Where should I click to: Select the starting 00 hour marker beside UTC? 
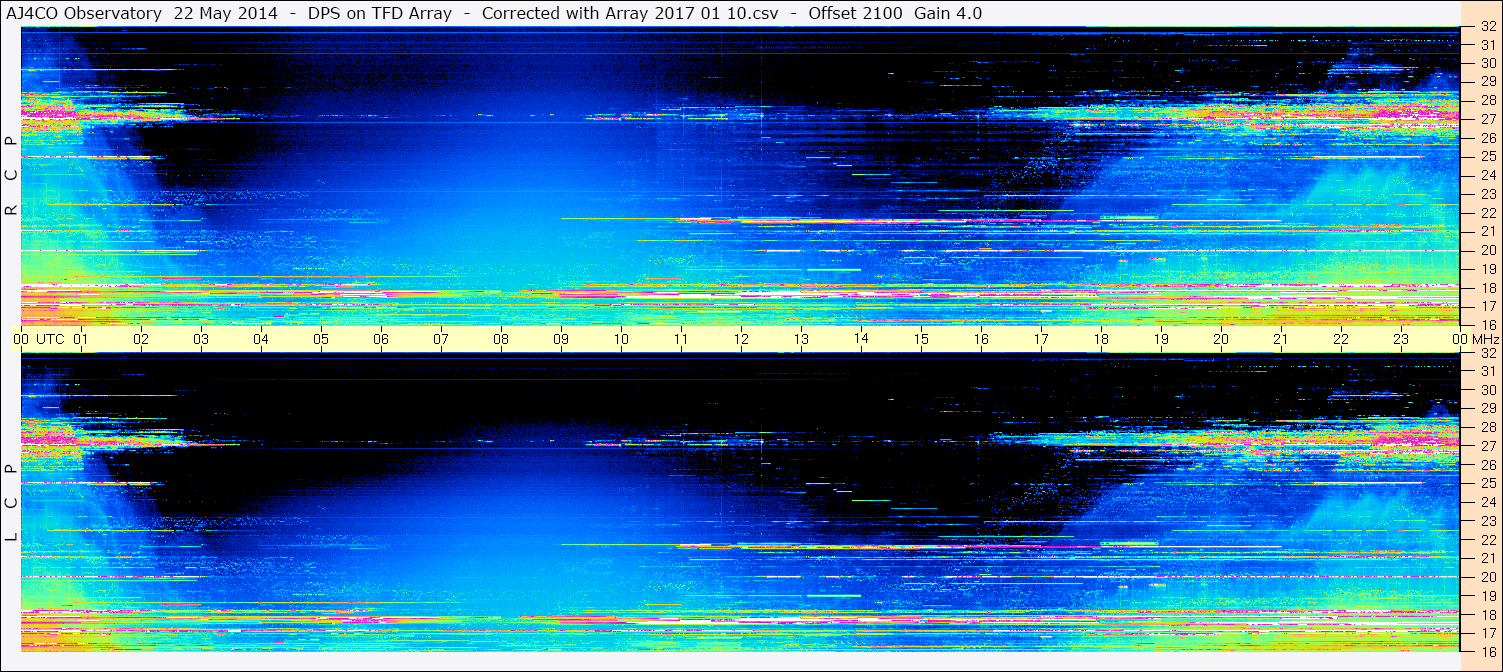[21, 339]
